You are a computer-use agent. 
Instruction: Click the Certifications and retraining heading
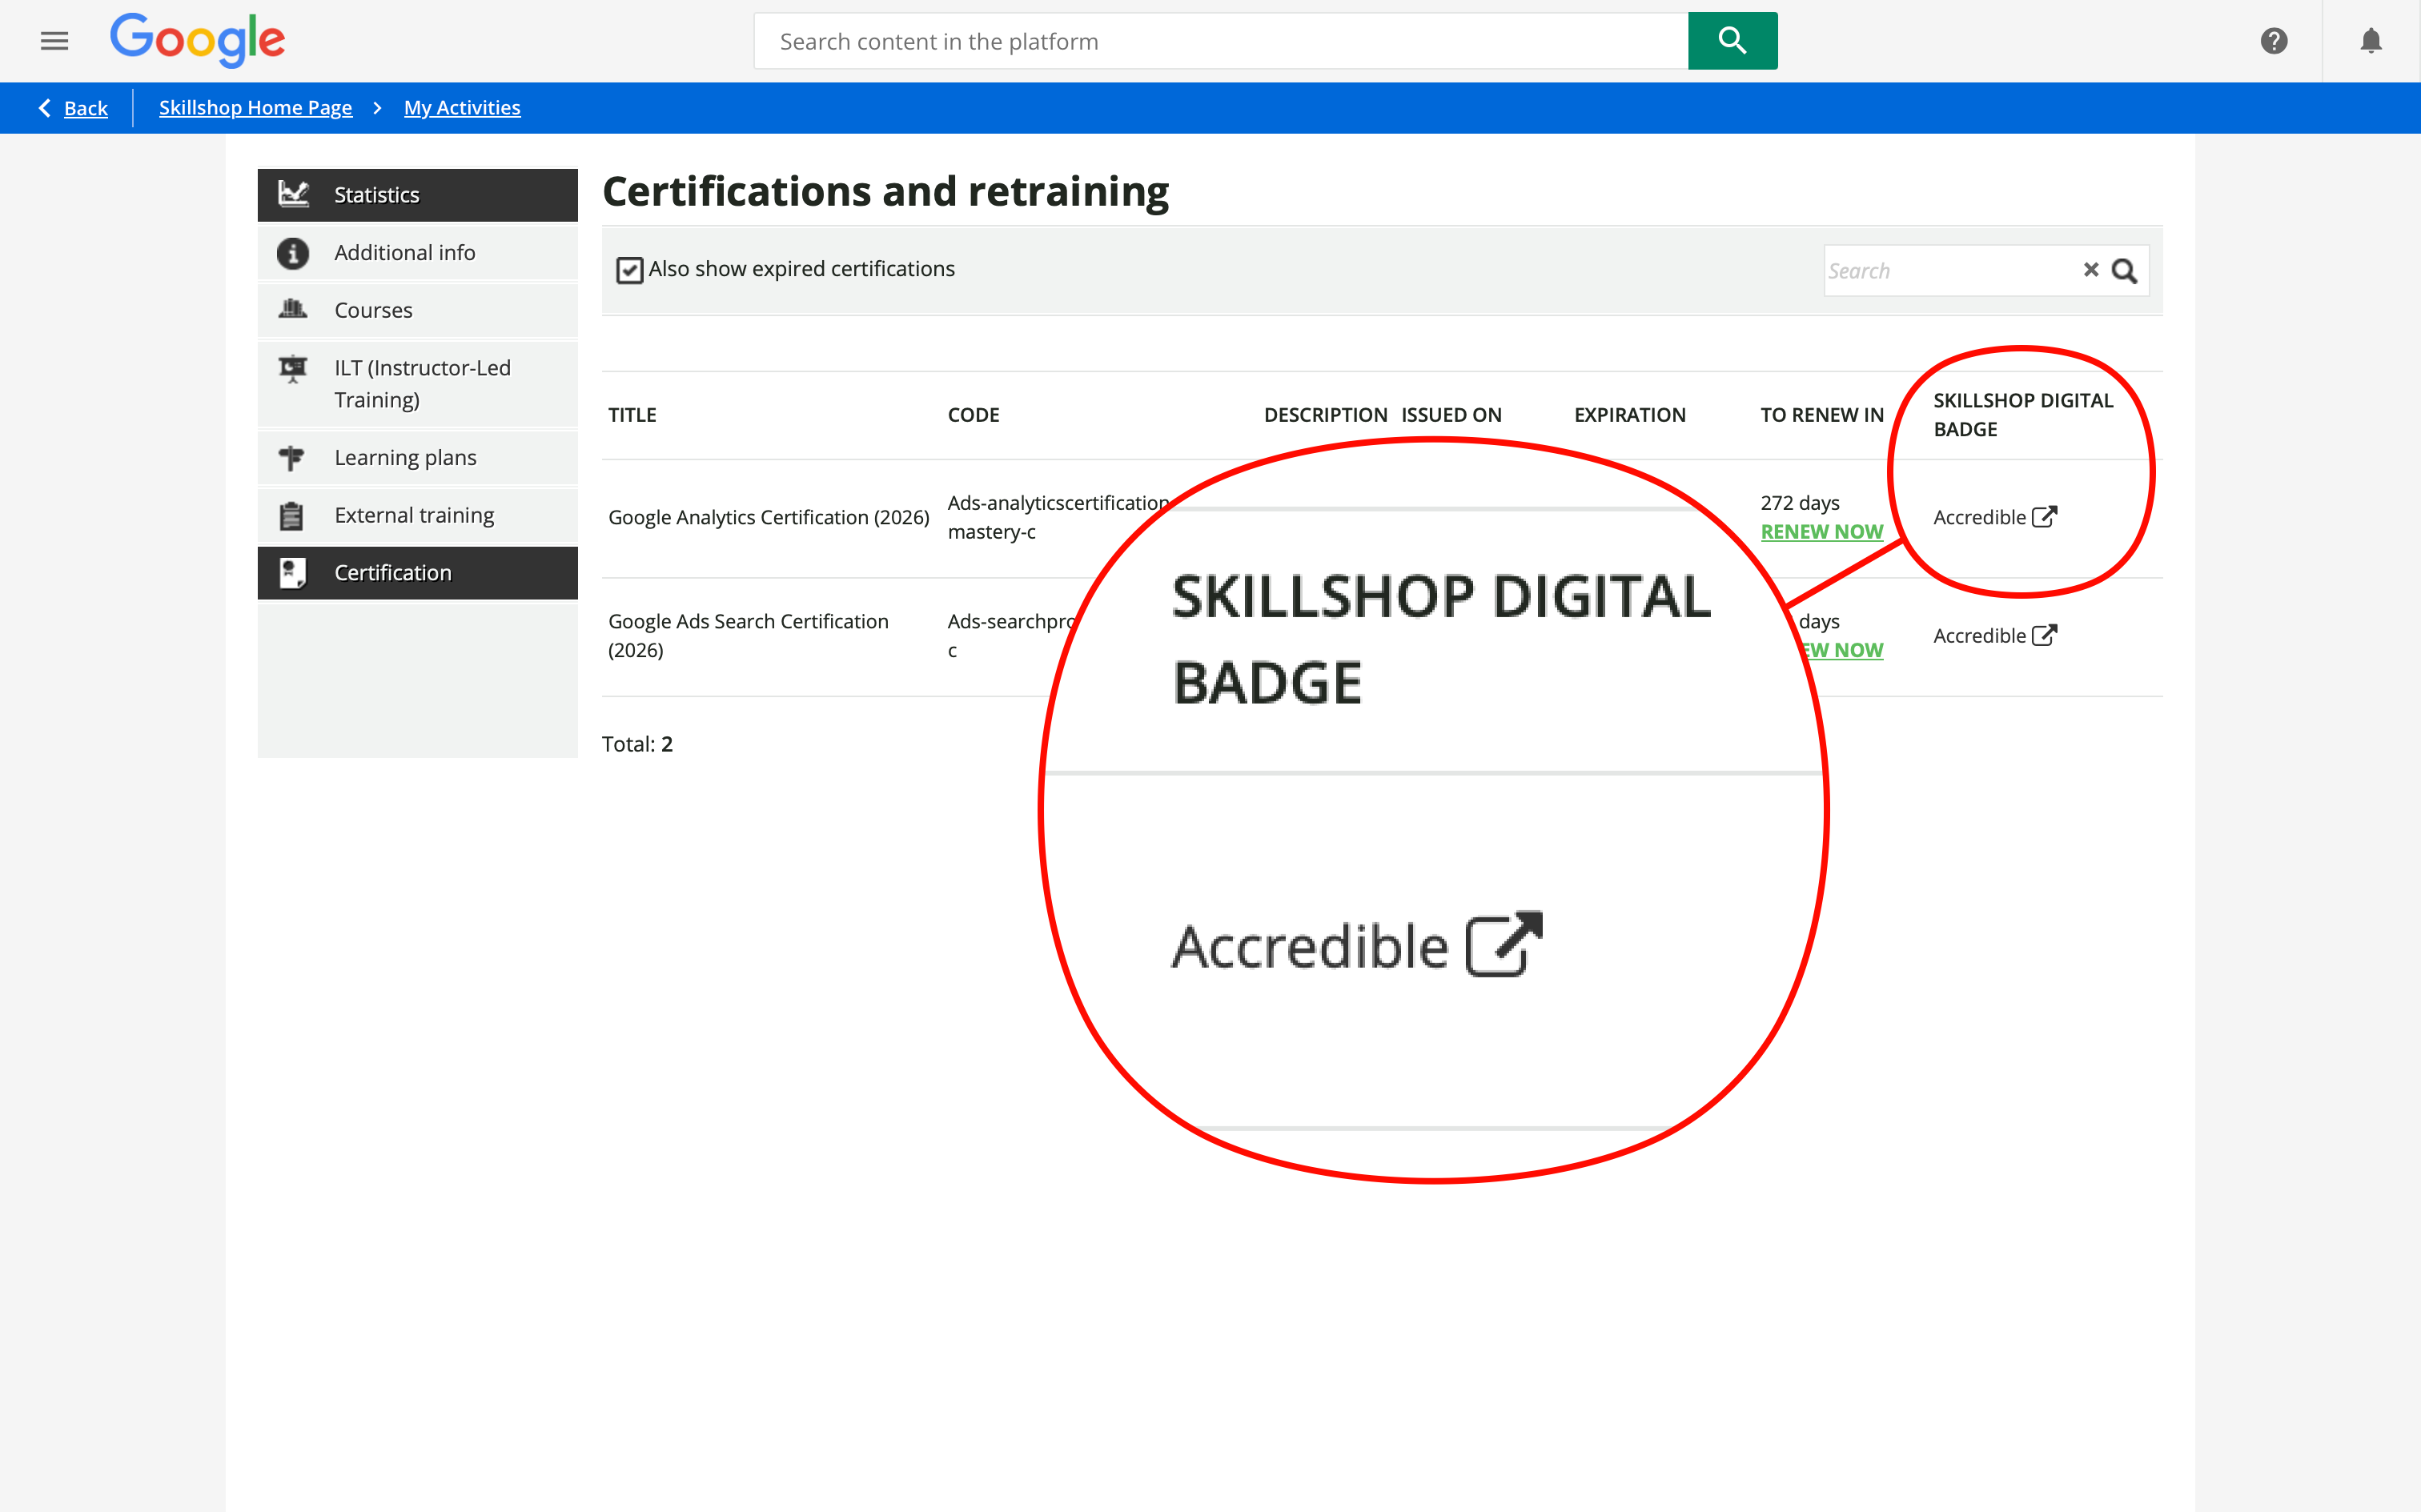click(885, 191)
